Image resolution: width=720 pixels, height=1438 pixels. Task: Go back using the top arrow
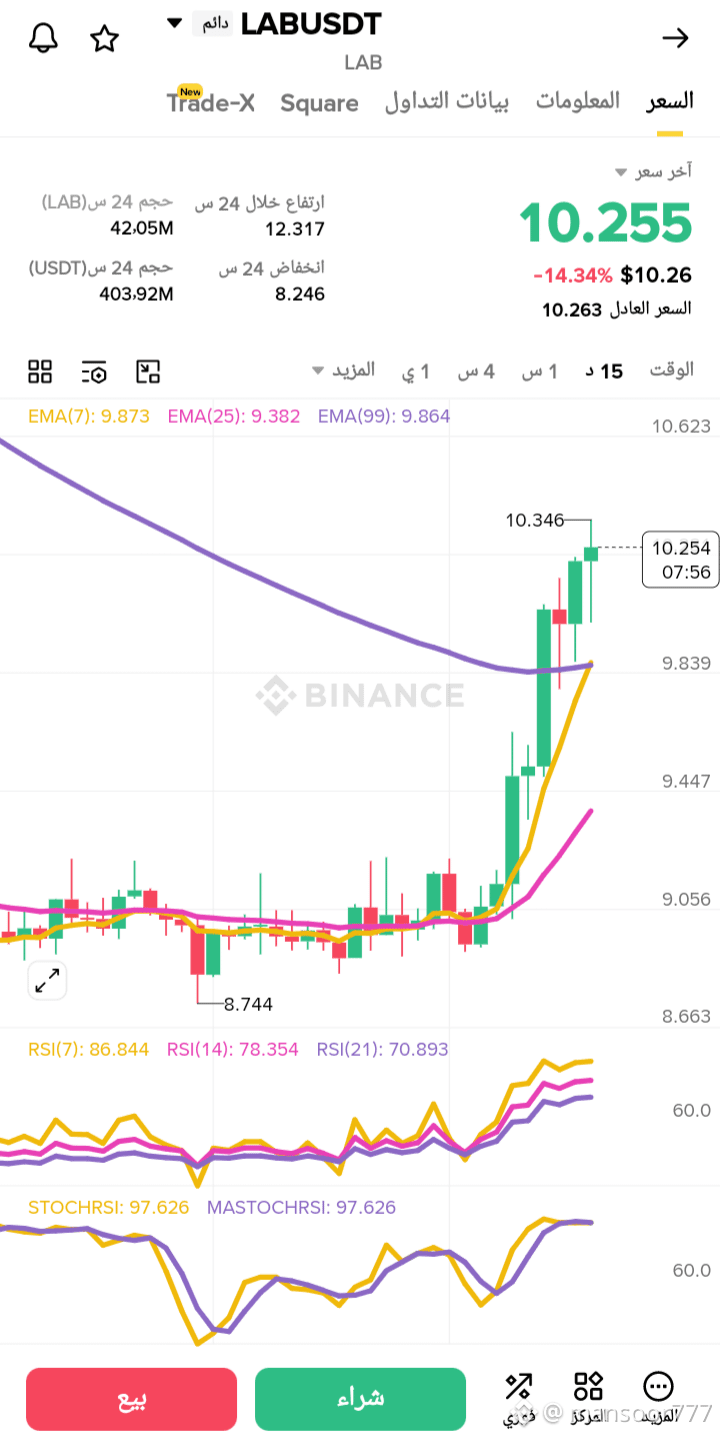point(676,38)
